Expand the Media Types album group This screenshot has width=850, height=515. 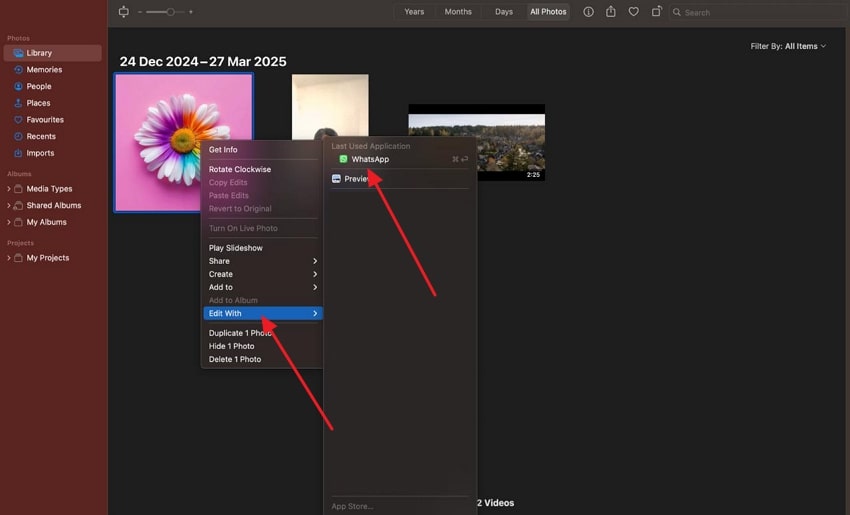9,189
